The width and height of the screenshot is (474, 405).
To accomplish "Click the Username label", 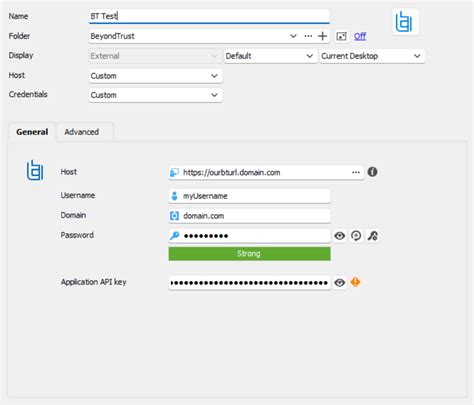I will (78, 195).
